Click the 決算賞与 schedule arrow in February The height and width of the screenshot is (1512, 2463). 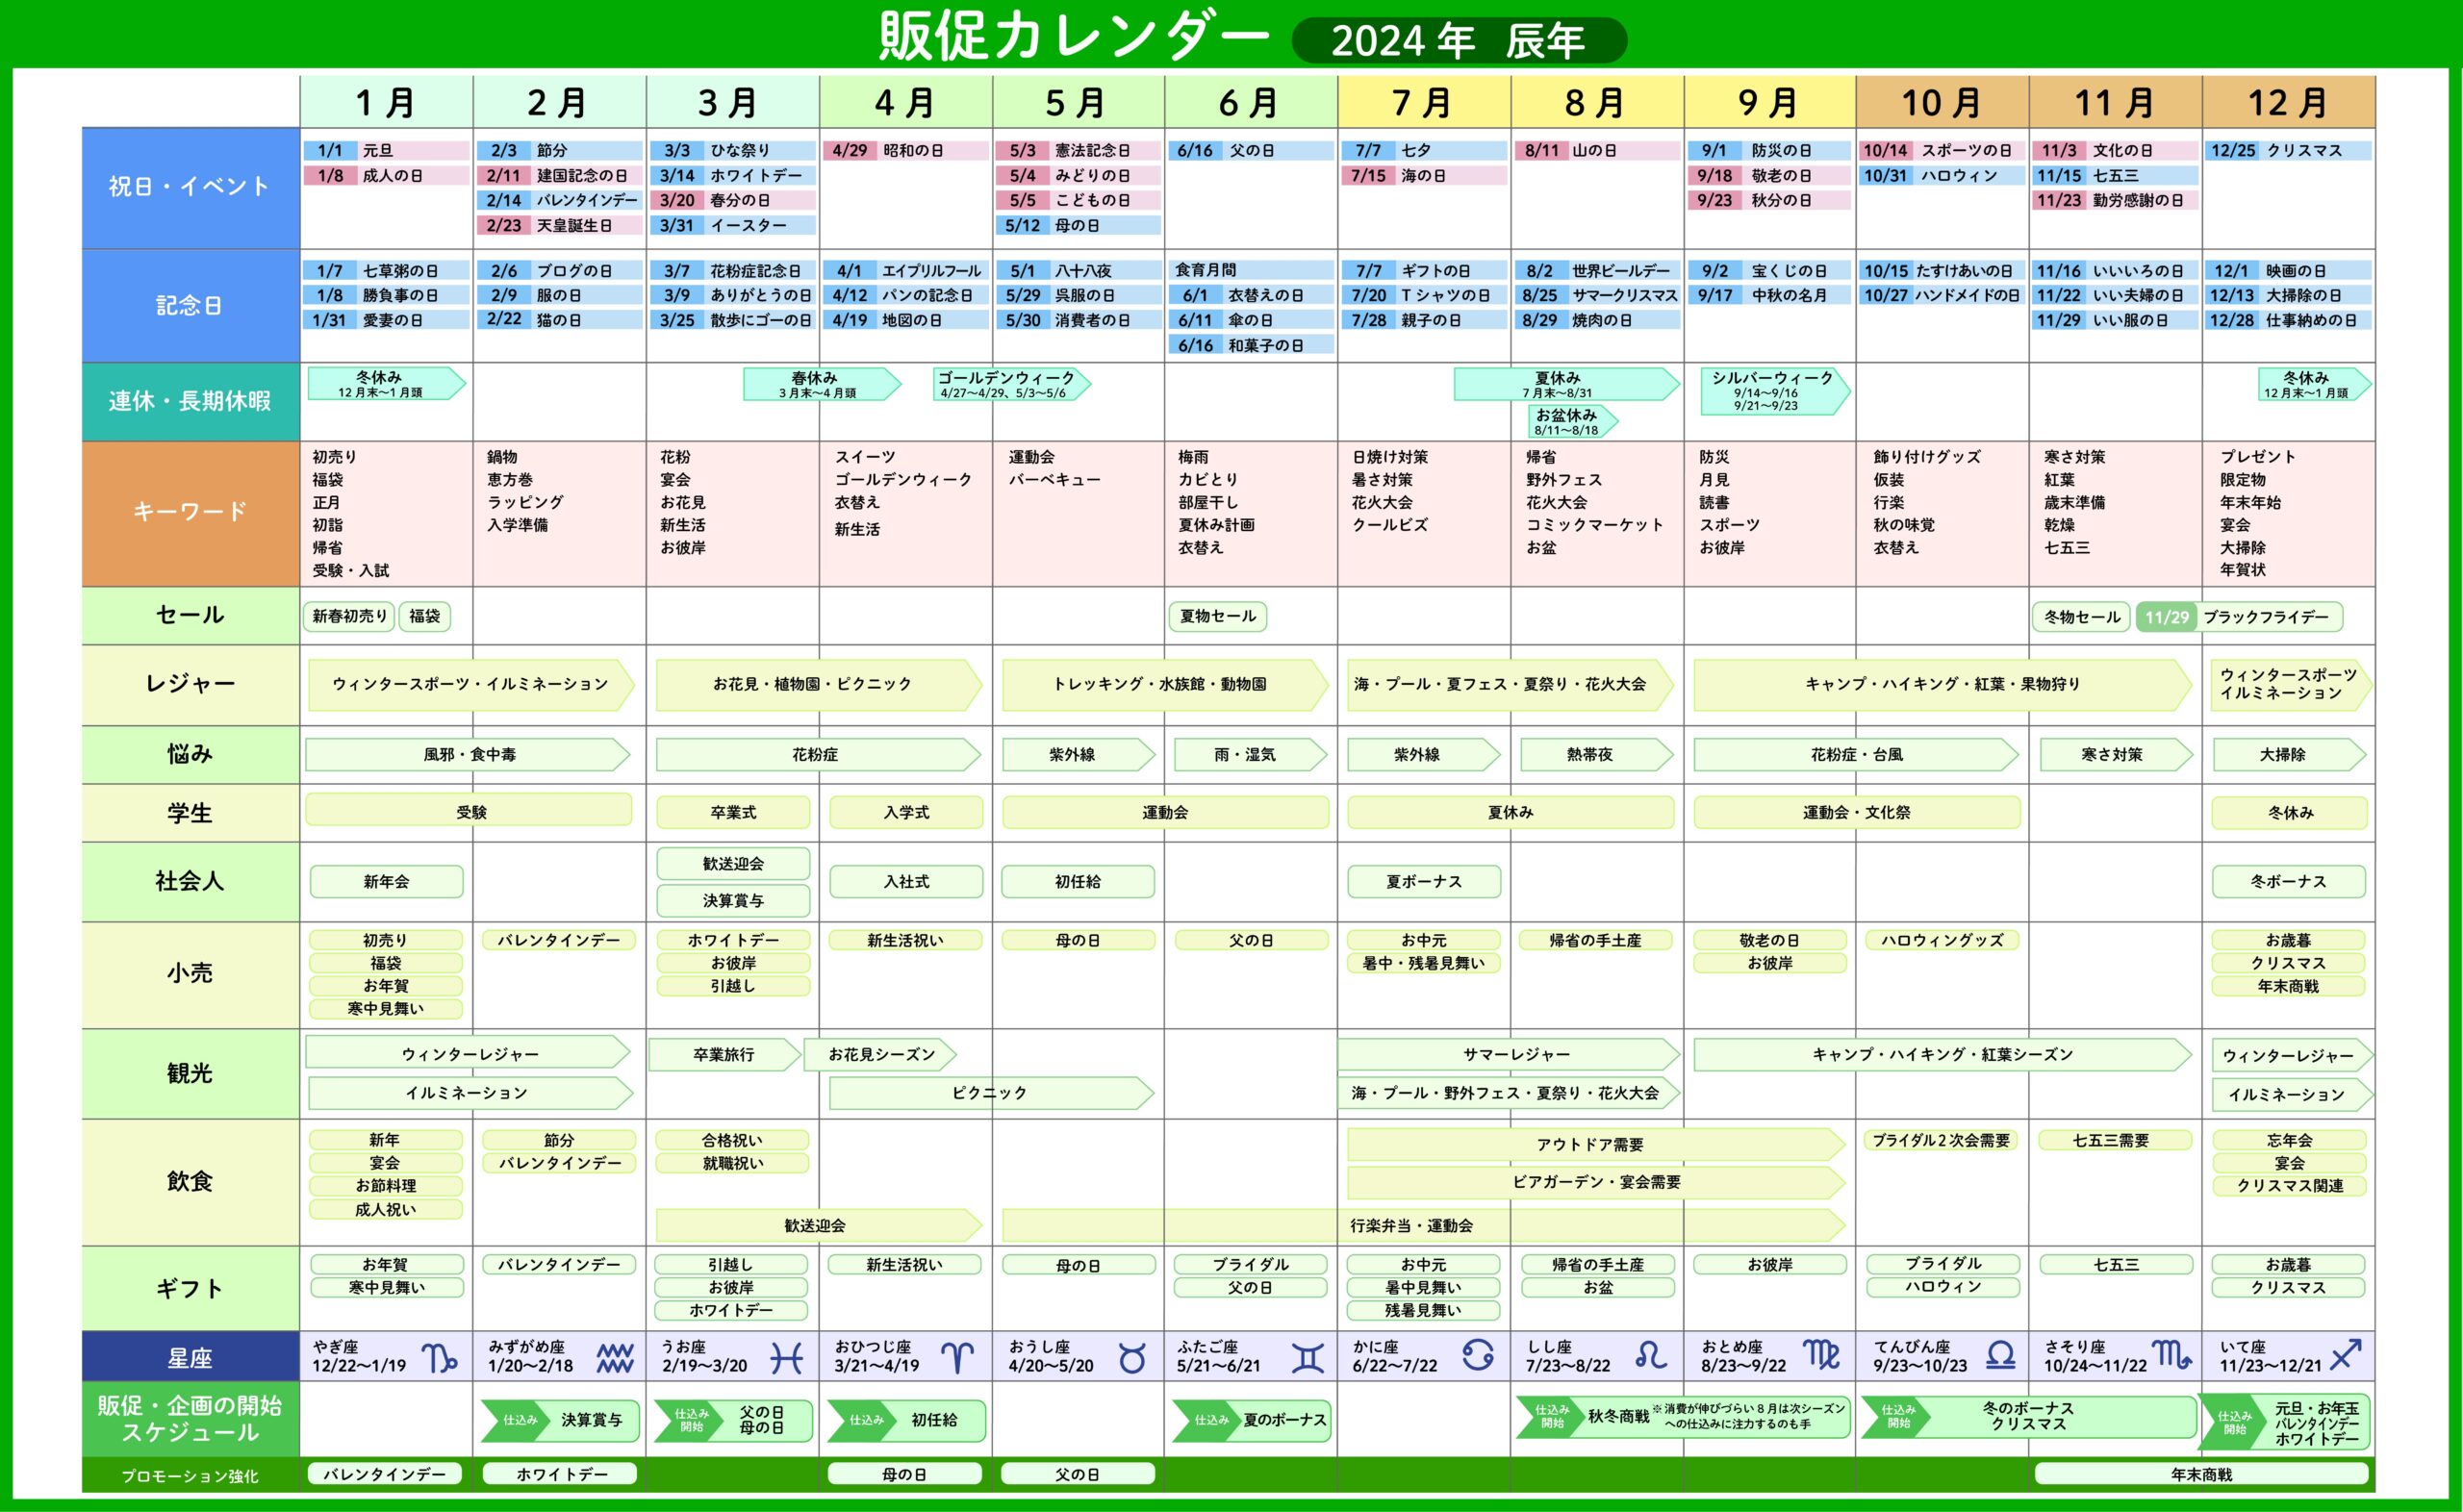(560, 1420)
